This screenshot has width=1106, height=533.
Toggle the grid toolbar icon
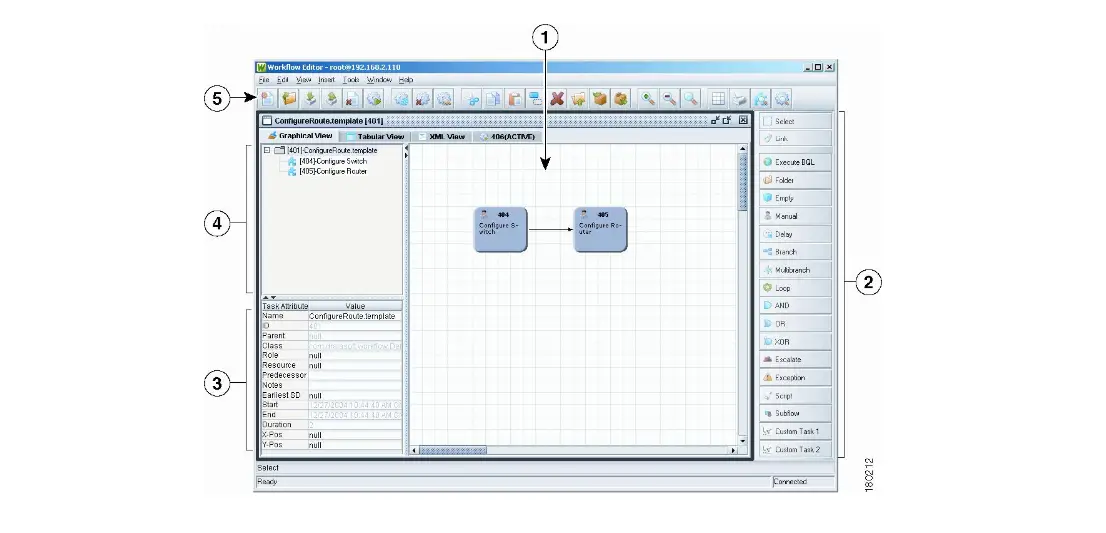718,99
